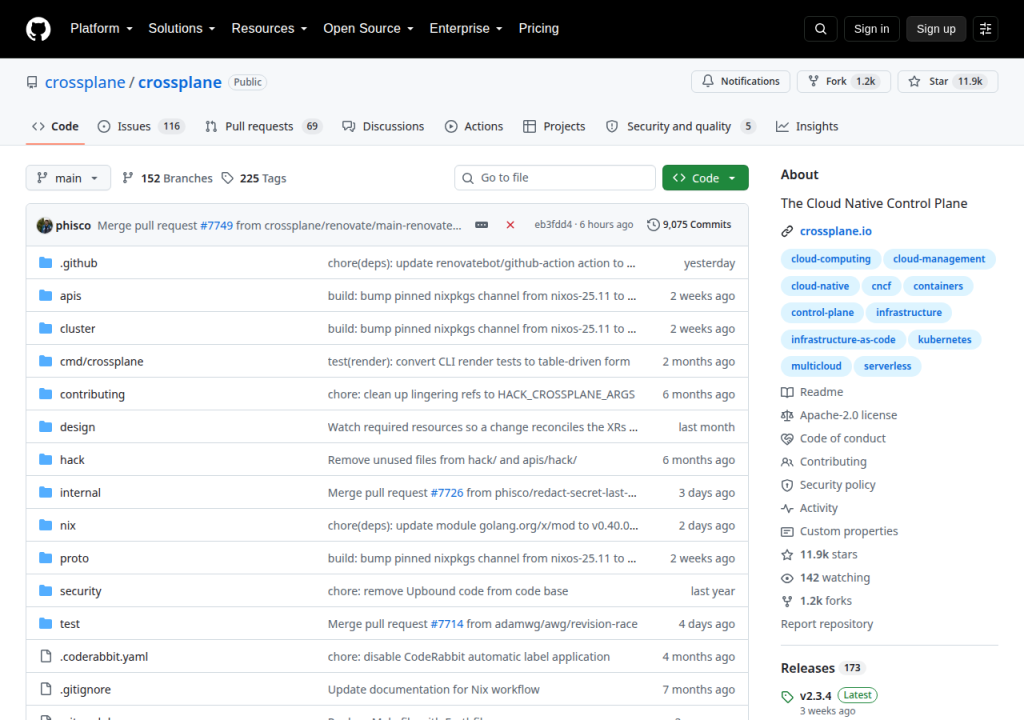The width and height of the screenshot is (1024, 720).
Task: Click phisco's avatar in commit row
Action: (44, 225)
